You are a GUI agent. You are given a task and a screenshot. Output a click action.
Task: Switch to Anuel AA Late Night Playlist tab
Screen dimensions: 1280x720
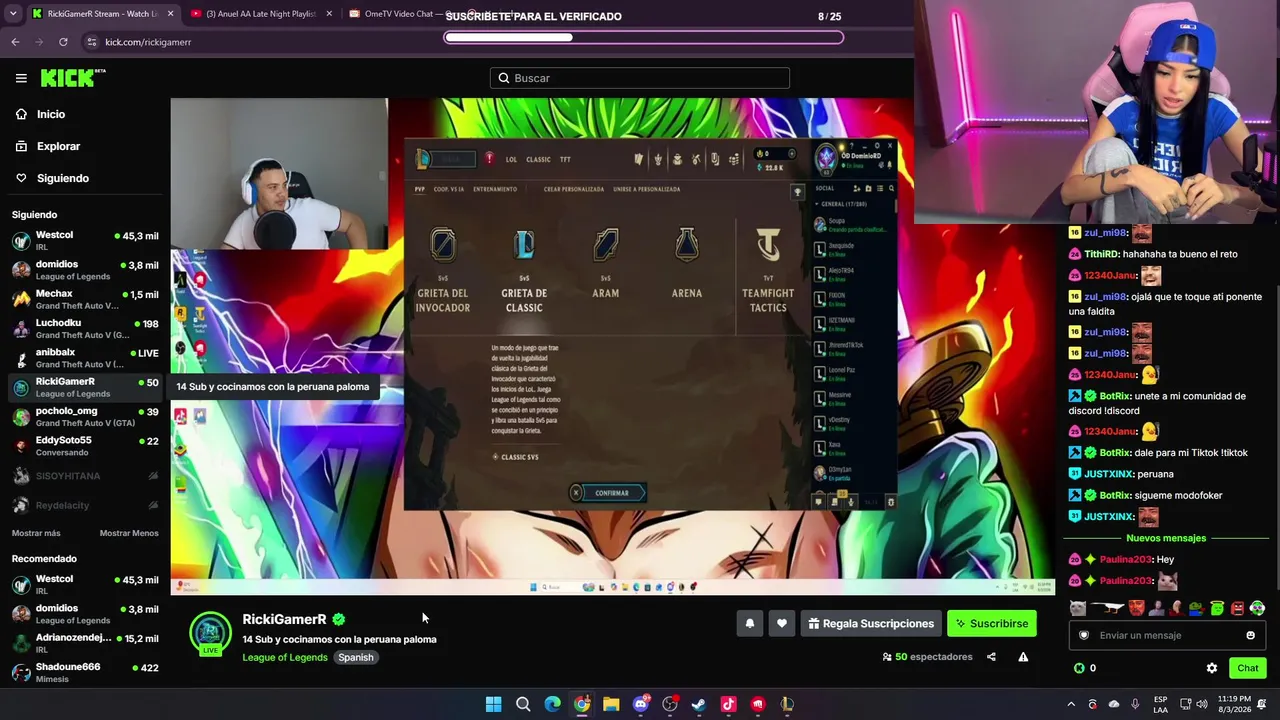coord(261,14)
